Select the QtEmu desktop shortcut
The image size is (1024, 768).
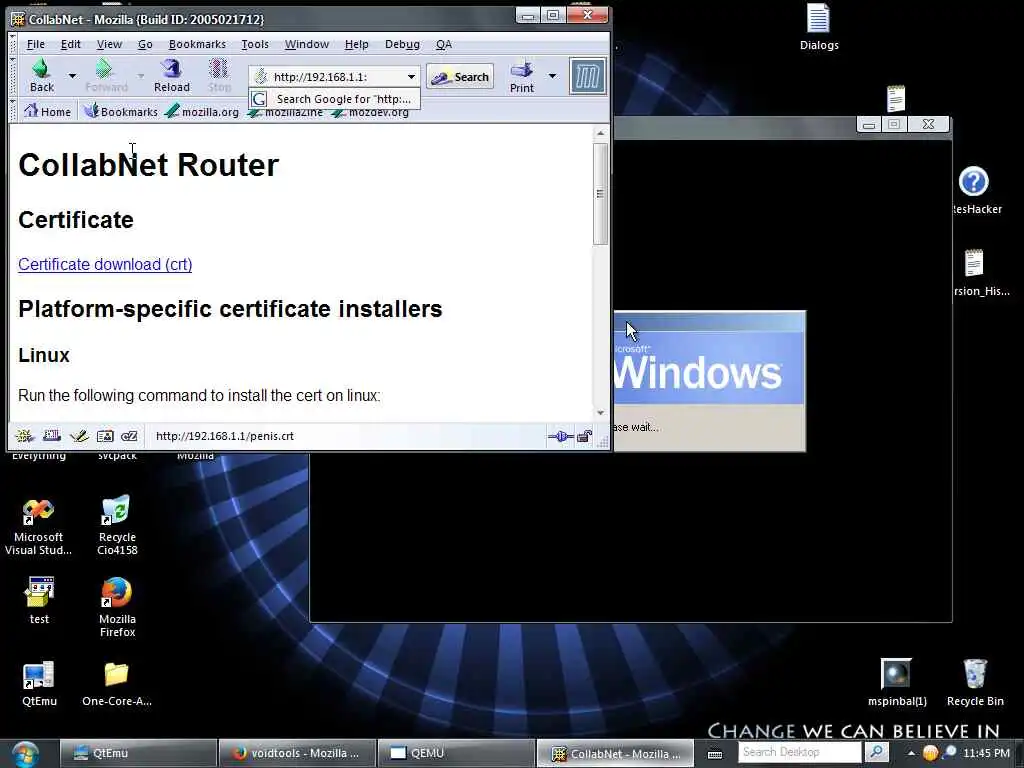[x=39, y=683]
